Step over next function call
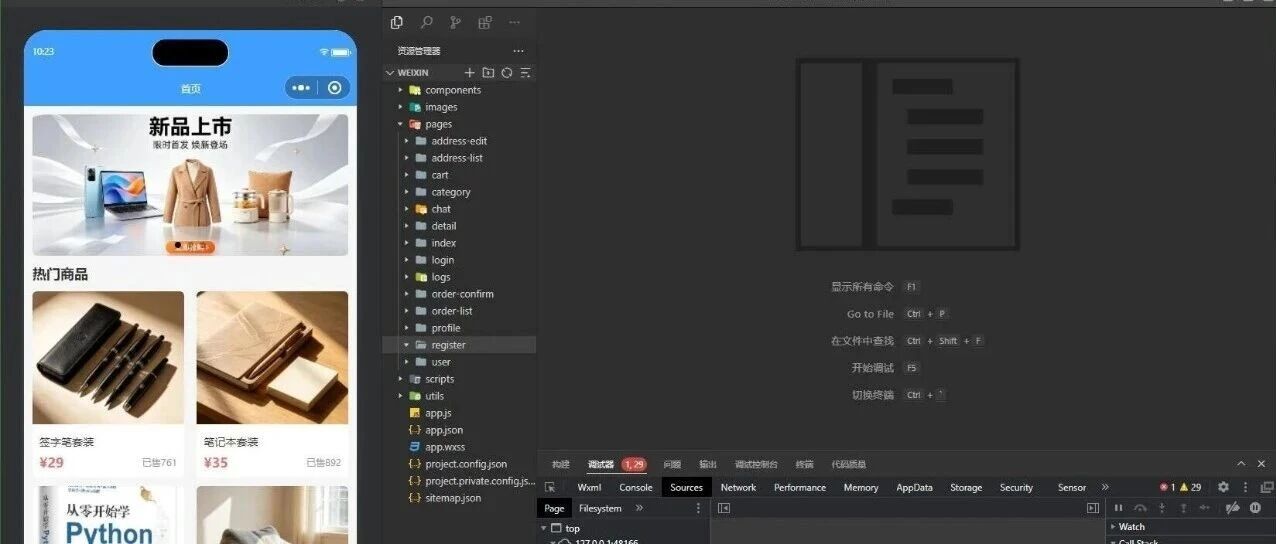The width and height of the screenshot is (1276, 544). (x=1140, y=508)
